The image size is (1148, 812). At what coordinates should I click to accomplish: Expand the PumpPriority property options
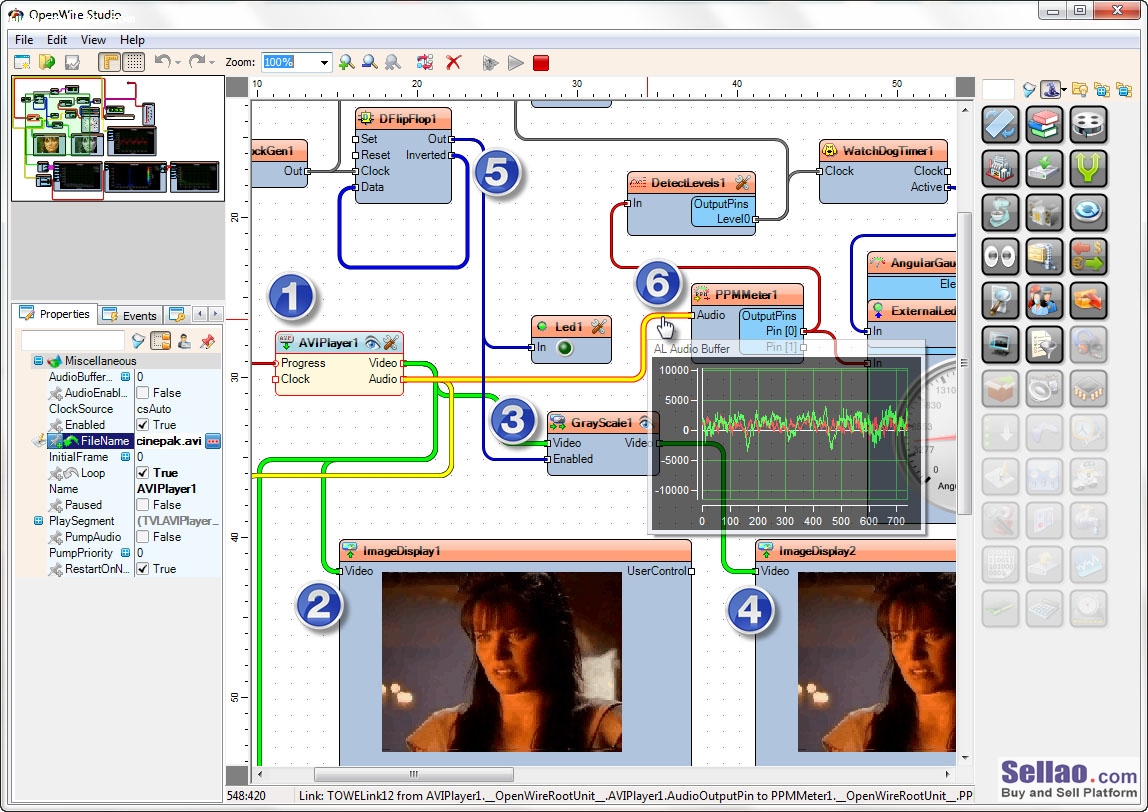(125, 553)
